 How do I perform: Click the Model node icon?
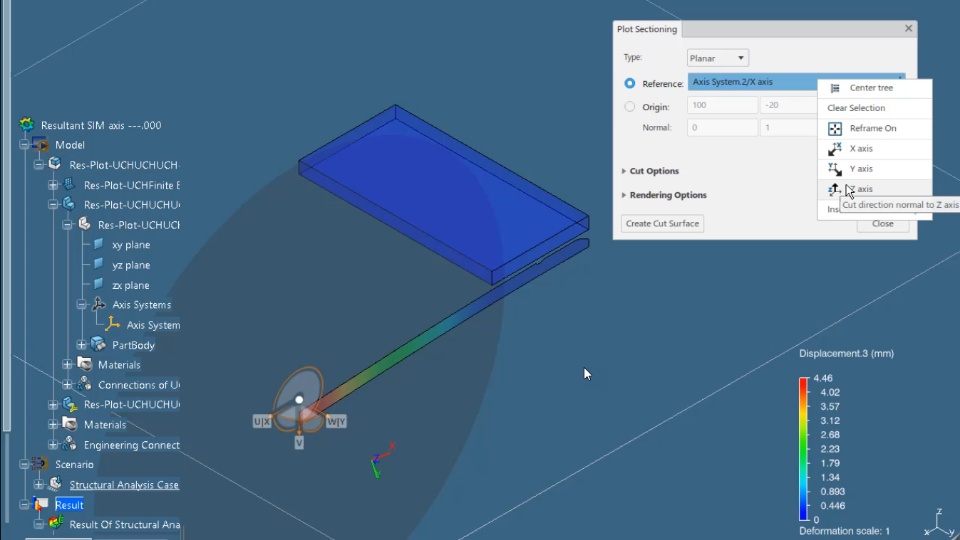[x=41, y=144]
